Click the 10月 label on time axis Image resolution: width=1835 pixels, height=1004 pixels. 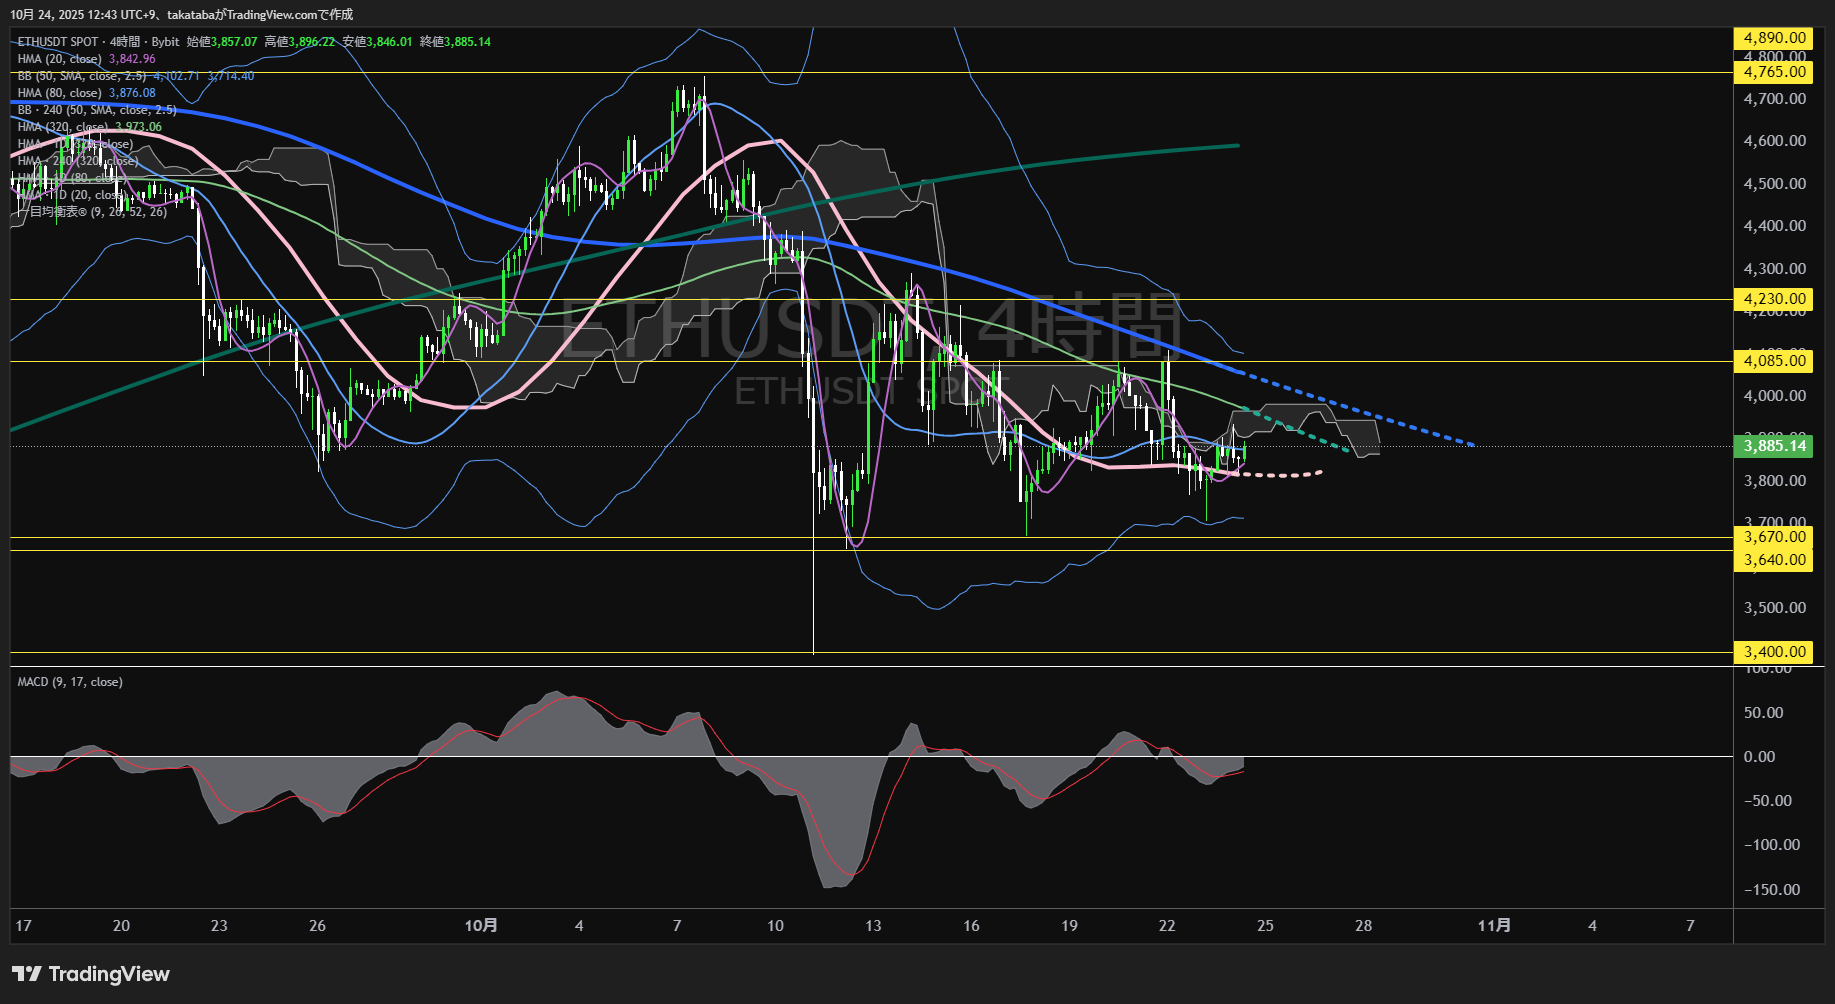coord(481,926)
